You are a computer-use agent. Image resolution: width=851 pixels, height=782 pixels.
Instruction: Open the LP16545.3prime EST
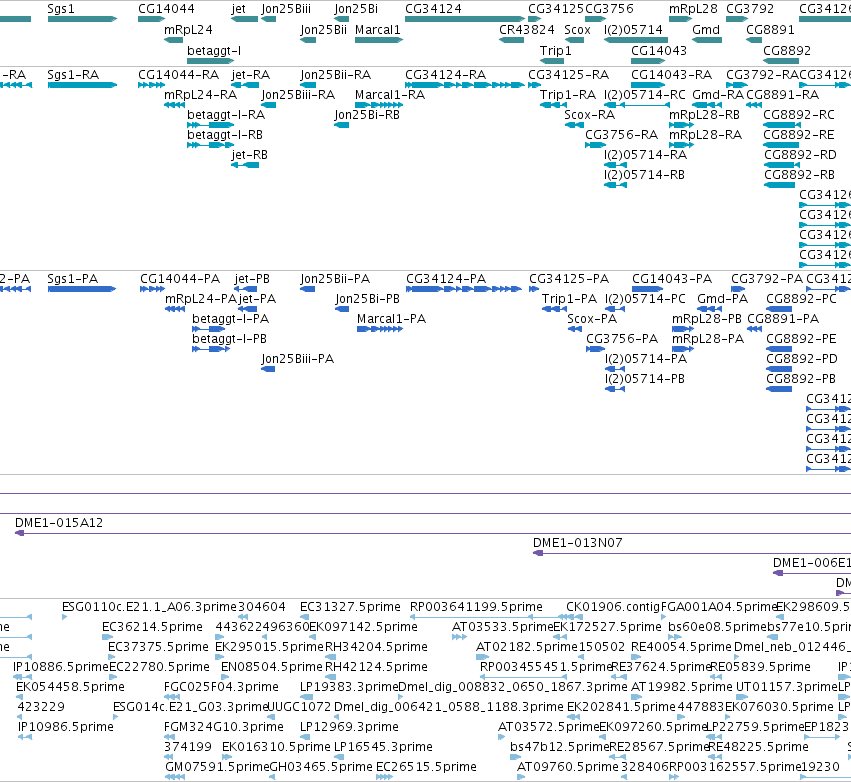click(x=339, y=756)
